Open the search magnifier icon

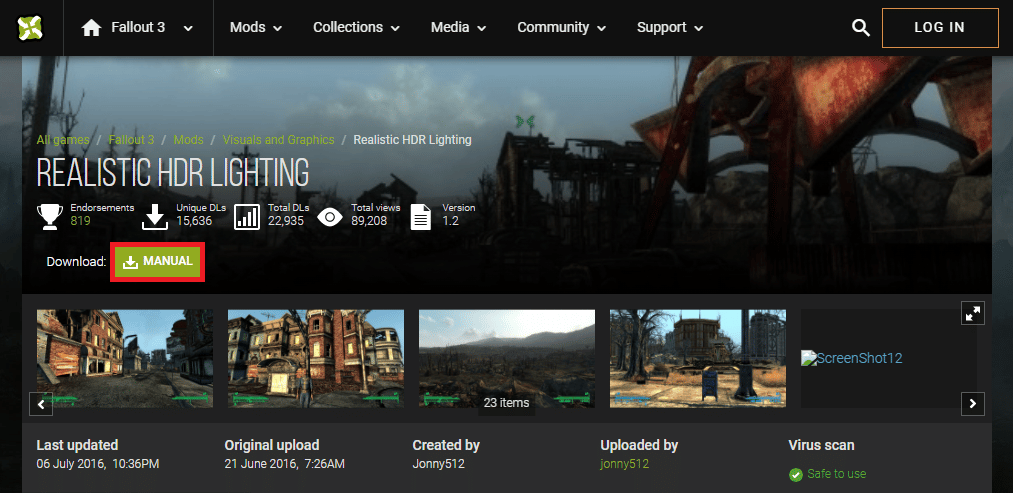(861, 28)
